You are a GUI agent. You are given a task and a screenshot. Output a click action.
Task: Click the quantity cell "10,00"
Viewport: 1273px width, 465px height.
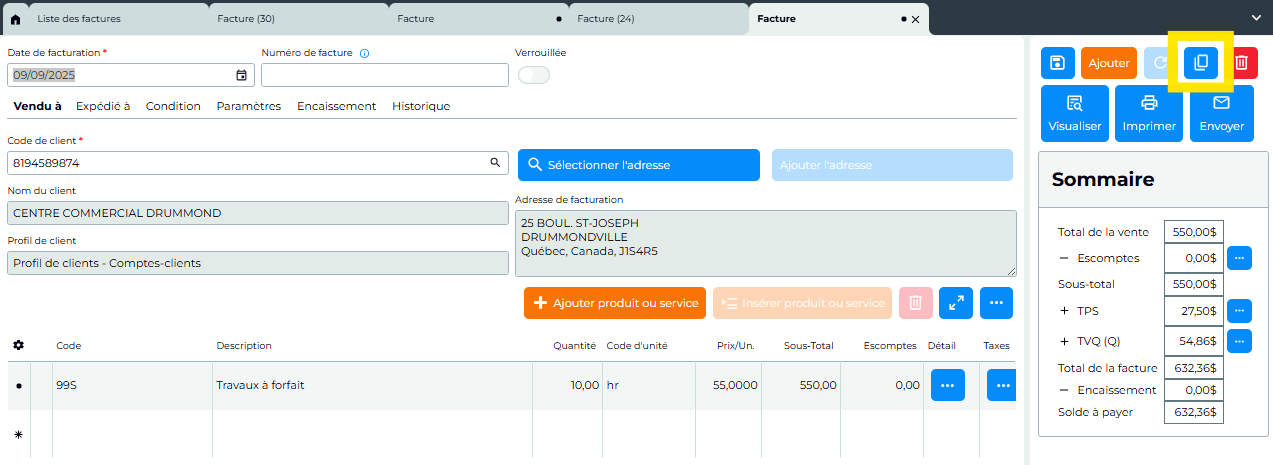(567, 385)
